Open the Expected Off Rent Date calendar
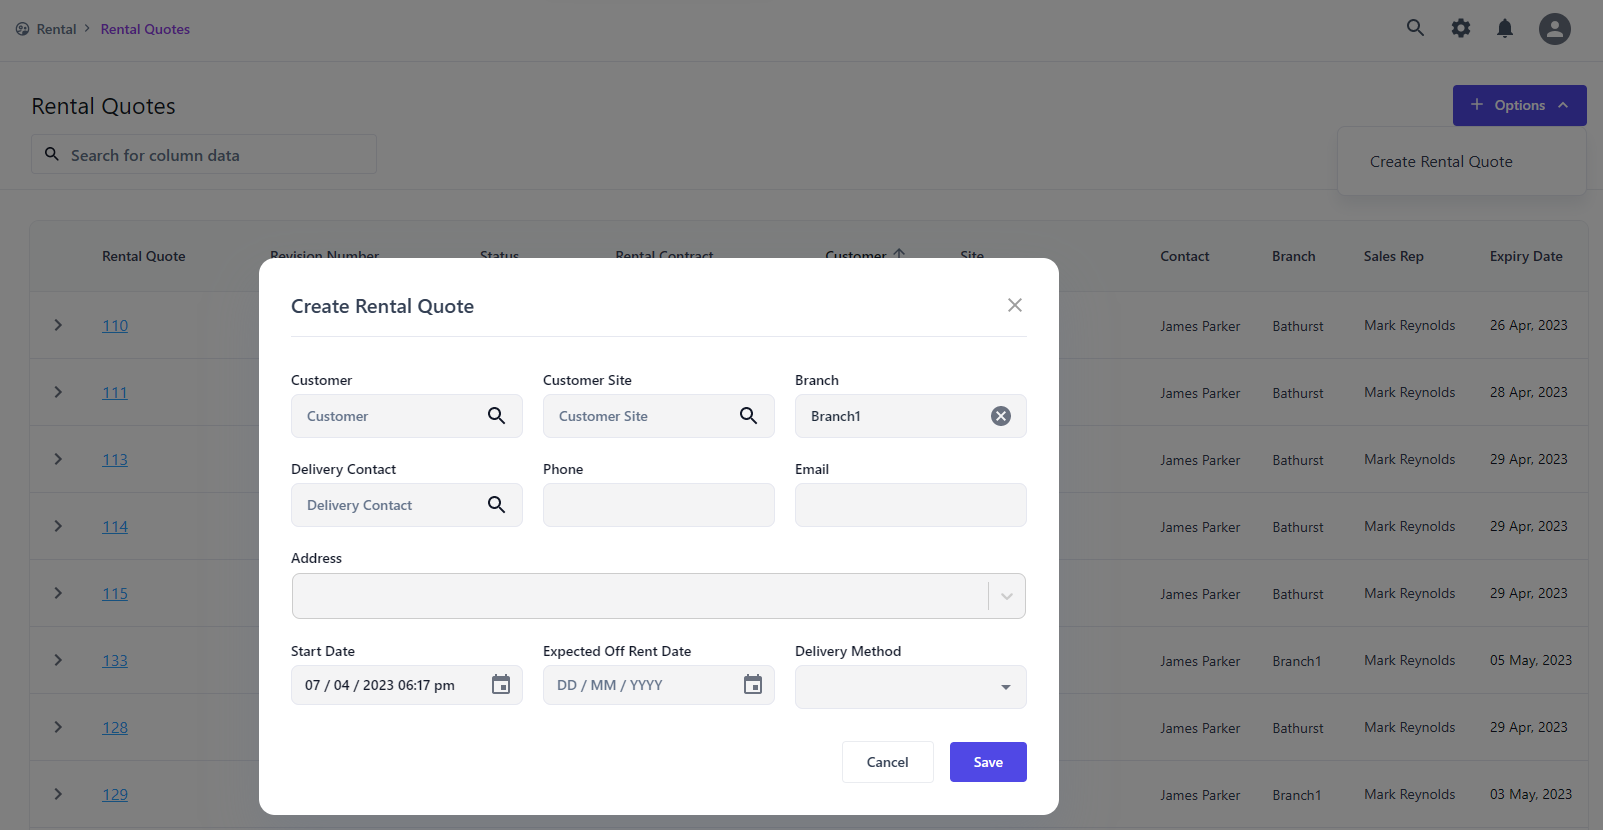Screen dimensions: 1603x830 click(x=753, y=685)
